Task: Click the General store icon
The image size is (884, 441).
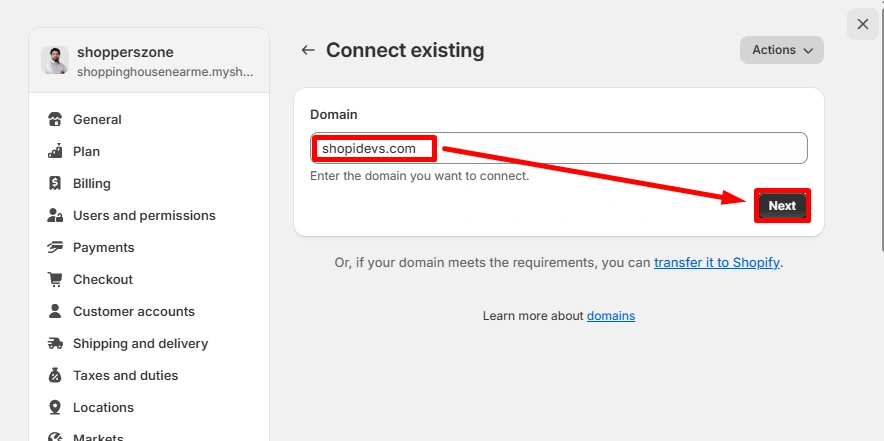Action: (55, 120)
